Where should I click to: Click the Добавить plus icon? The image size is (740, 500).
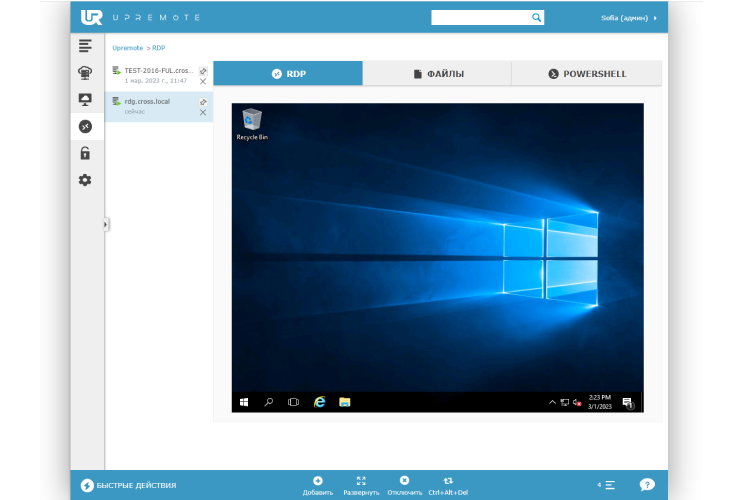(x=317, y=481)
